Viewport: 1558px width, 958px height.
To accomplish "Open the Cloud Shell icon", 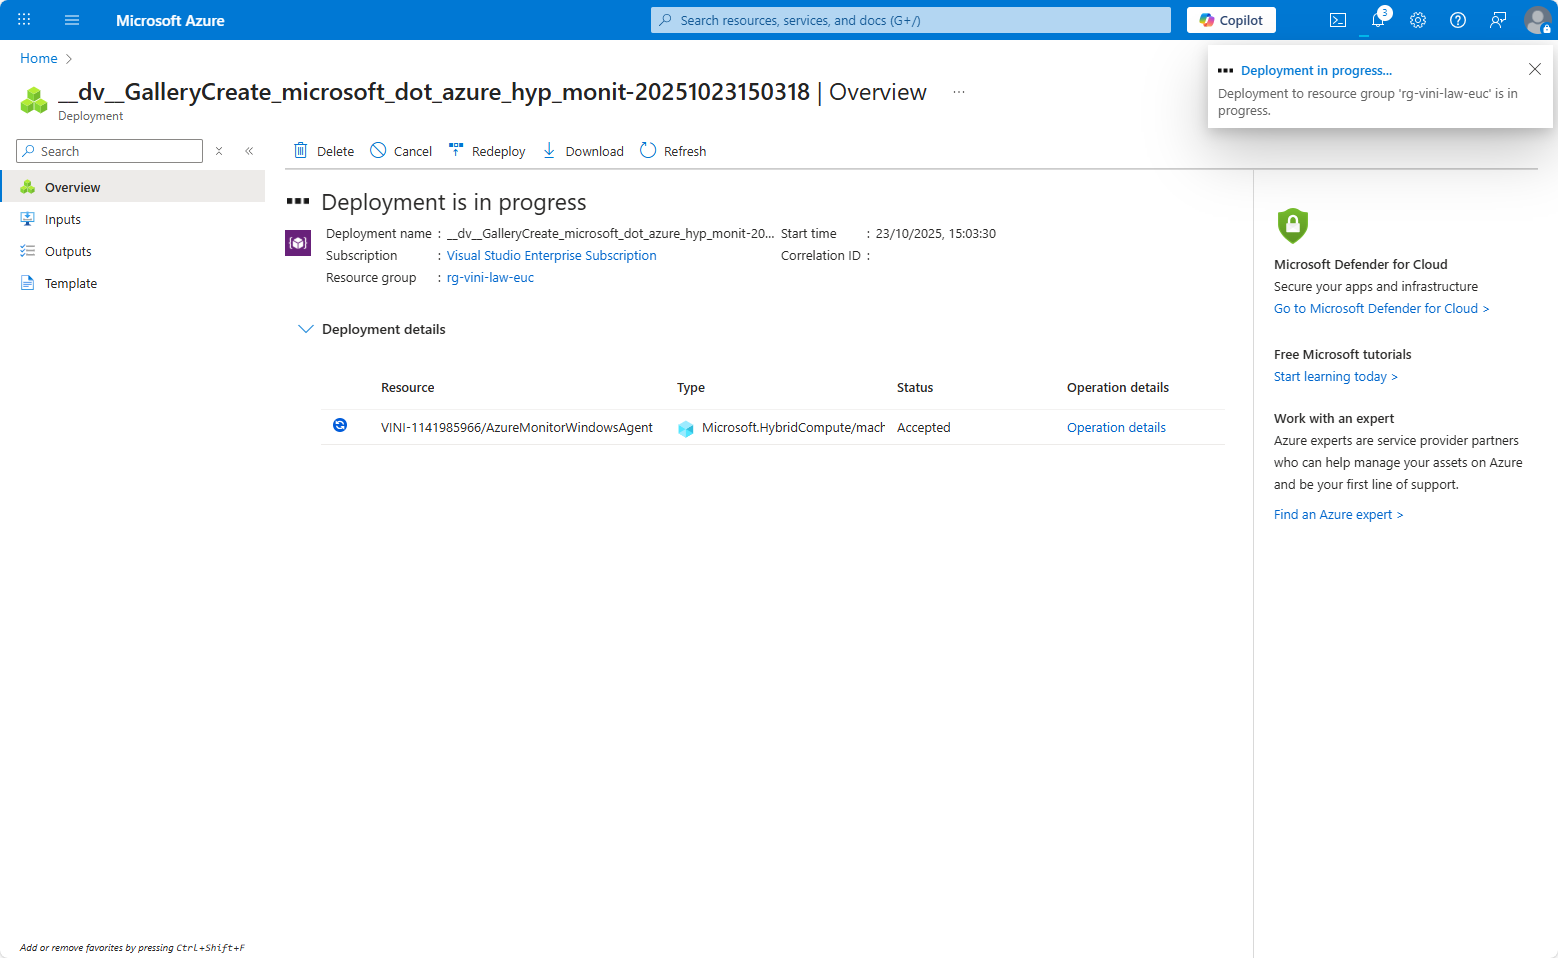I will [1337, 20].
